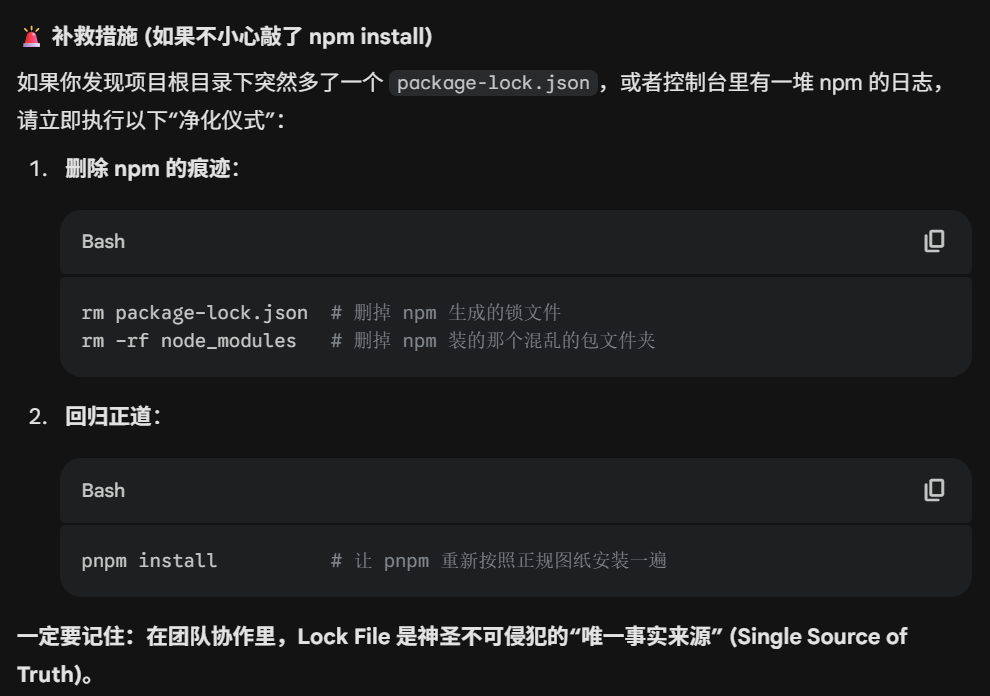
Task: Click the "pnpm install" command text
Action: [149, 560]
